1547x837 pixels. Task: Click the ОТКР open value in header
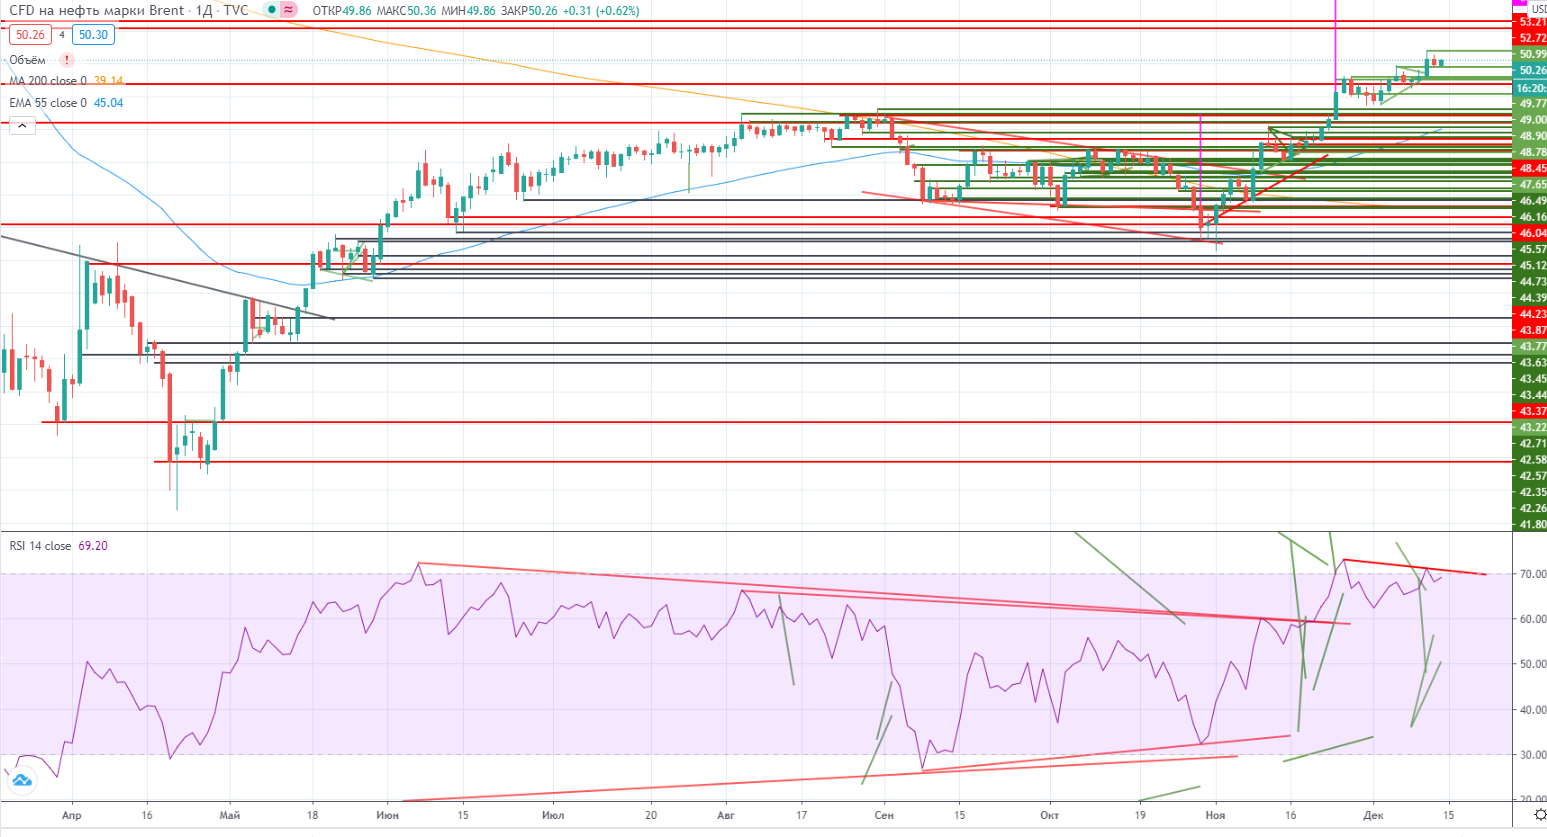(x=357, y=11)
